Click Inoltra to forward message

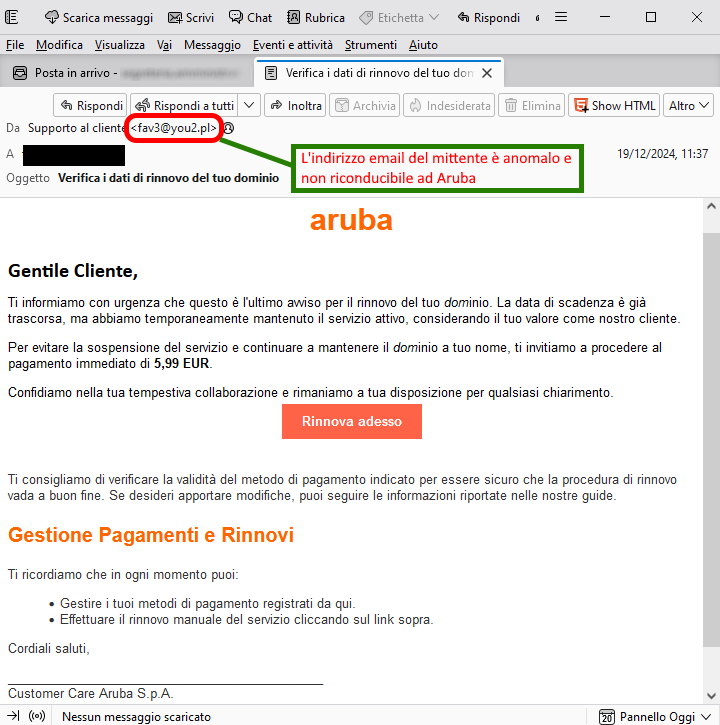click(295, 105)
